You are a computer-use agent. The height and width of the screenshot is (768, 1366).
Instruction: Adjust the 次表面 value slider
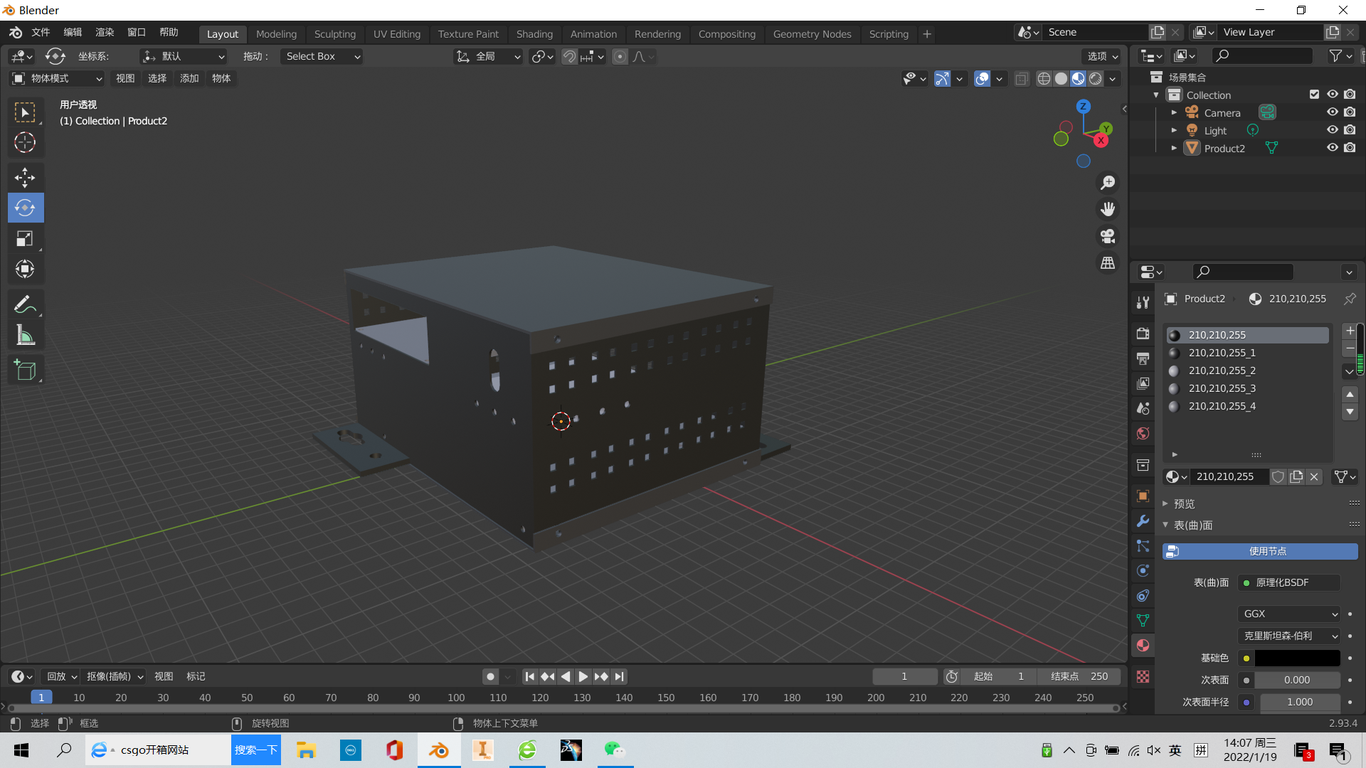tap(1297, 680)
